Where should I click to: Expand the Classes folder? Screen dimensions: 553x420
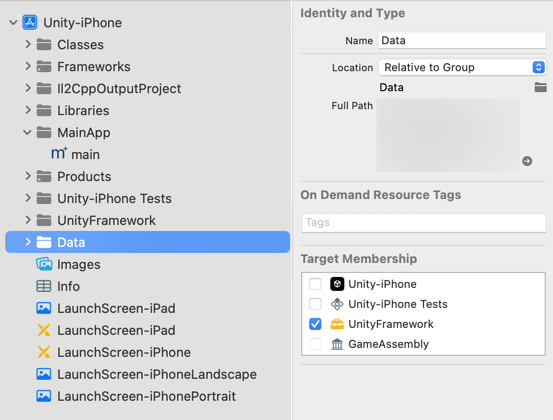coord(28,44)
